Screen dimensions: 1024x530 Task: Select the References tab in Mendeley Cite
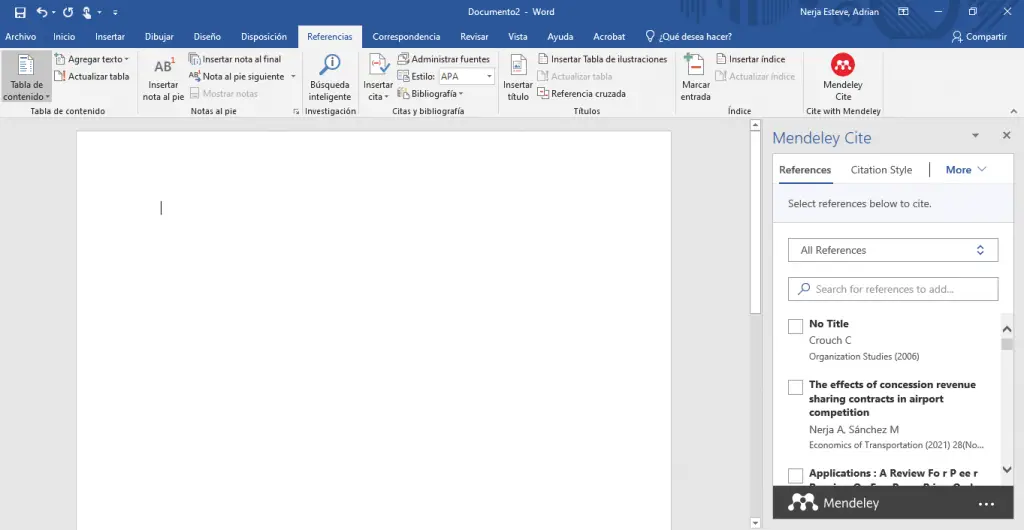805,170
